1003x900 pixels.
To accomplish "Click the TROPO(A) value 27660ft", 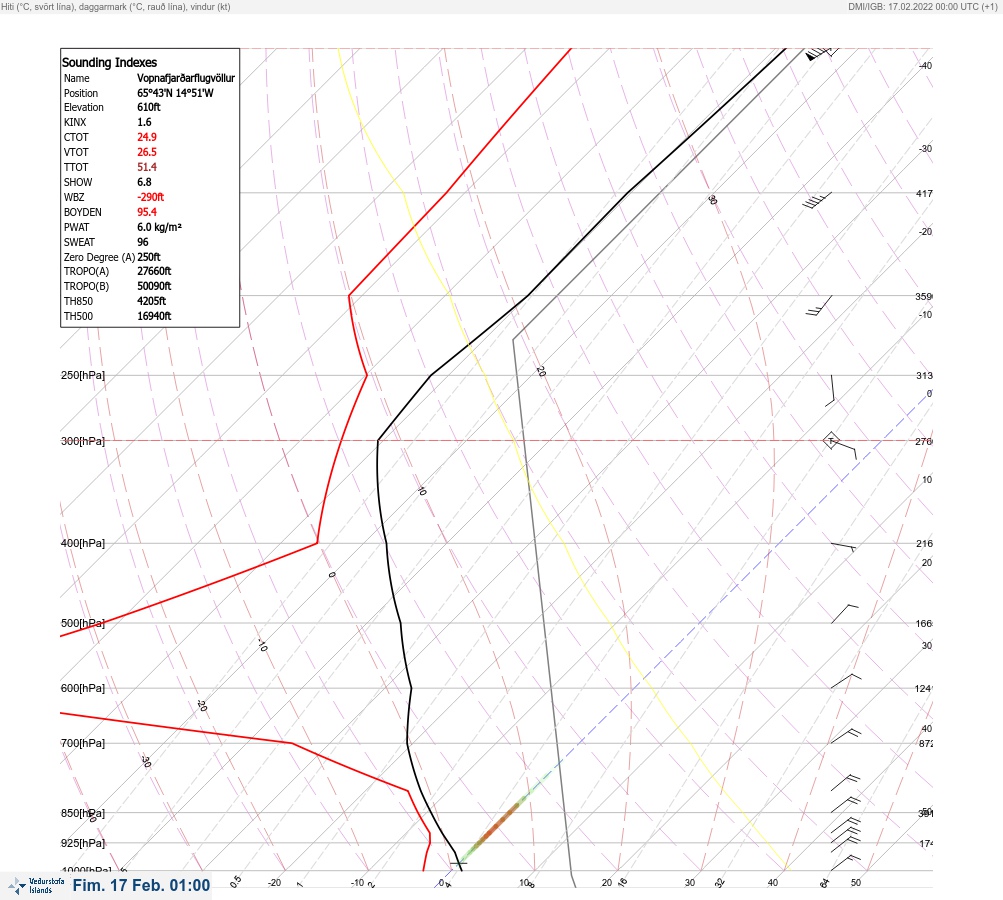I will [154, 271].
